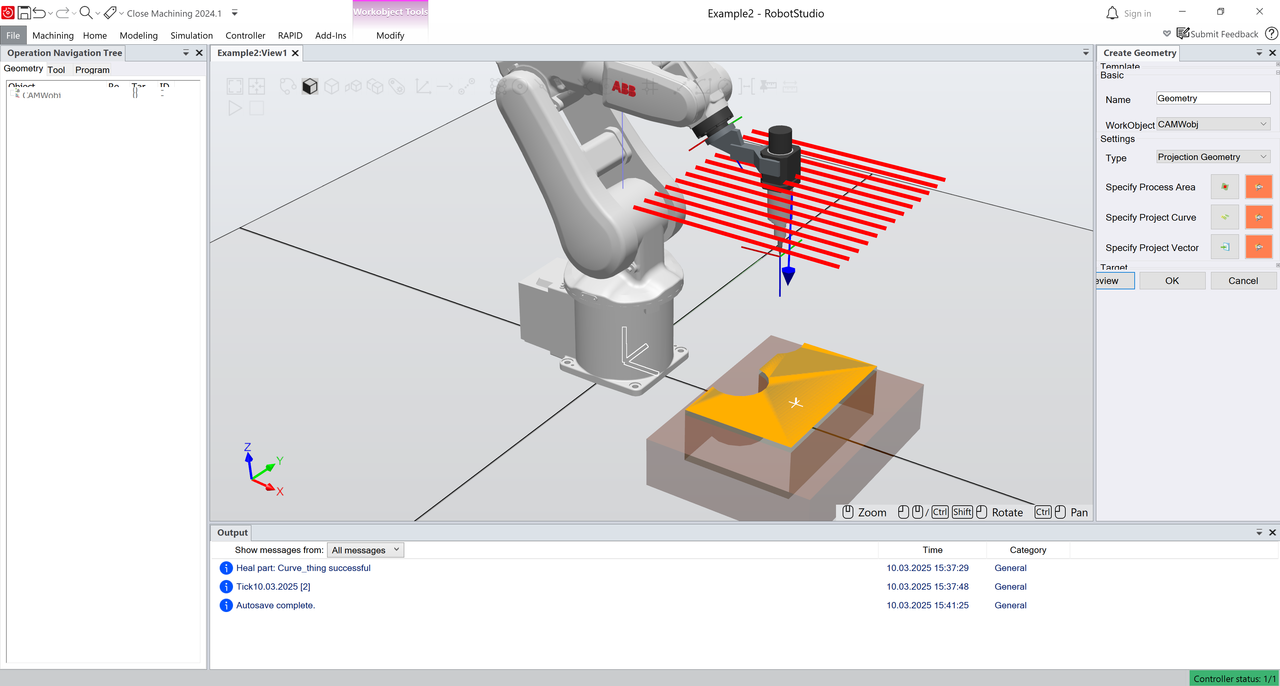Toggle the coordinate frame selection icon
The height and width of the screenshot is (686, 1280).
point(423,86)
